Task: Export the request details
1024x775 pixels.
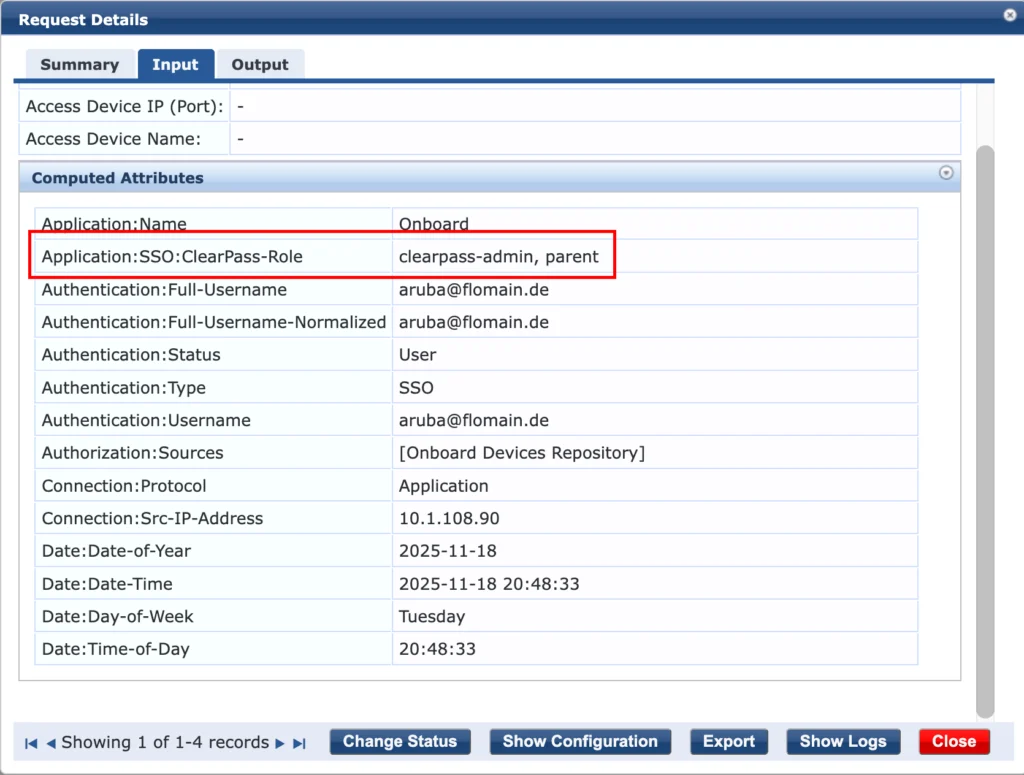Action: (729, 741)
